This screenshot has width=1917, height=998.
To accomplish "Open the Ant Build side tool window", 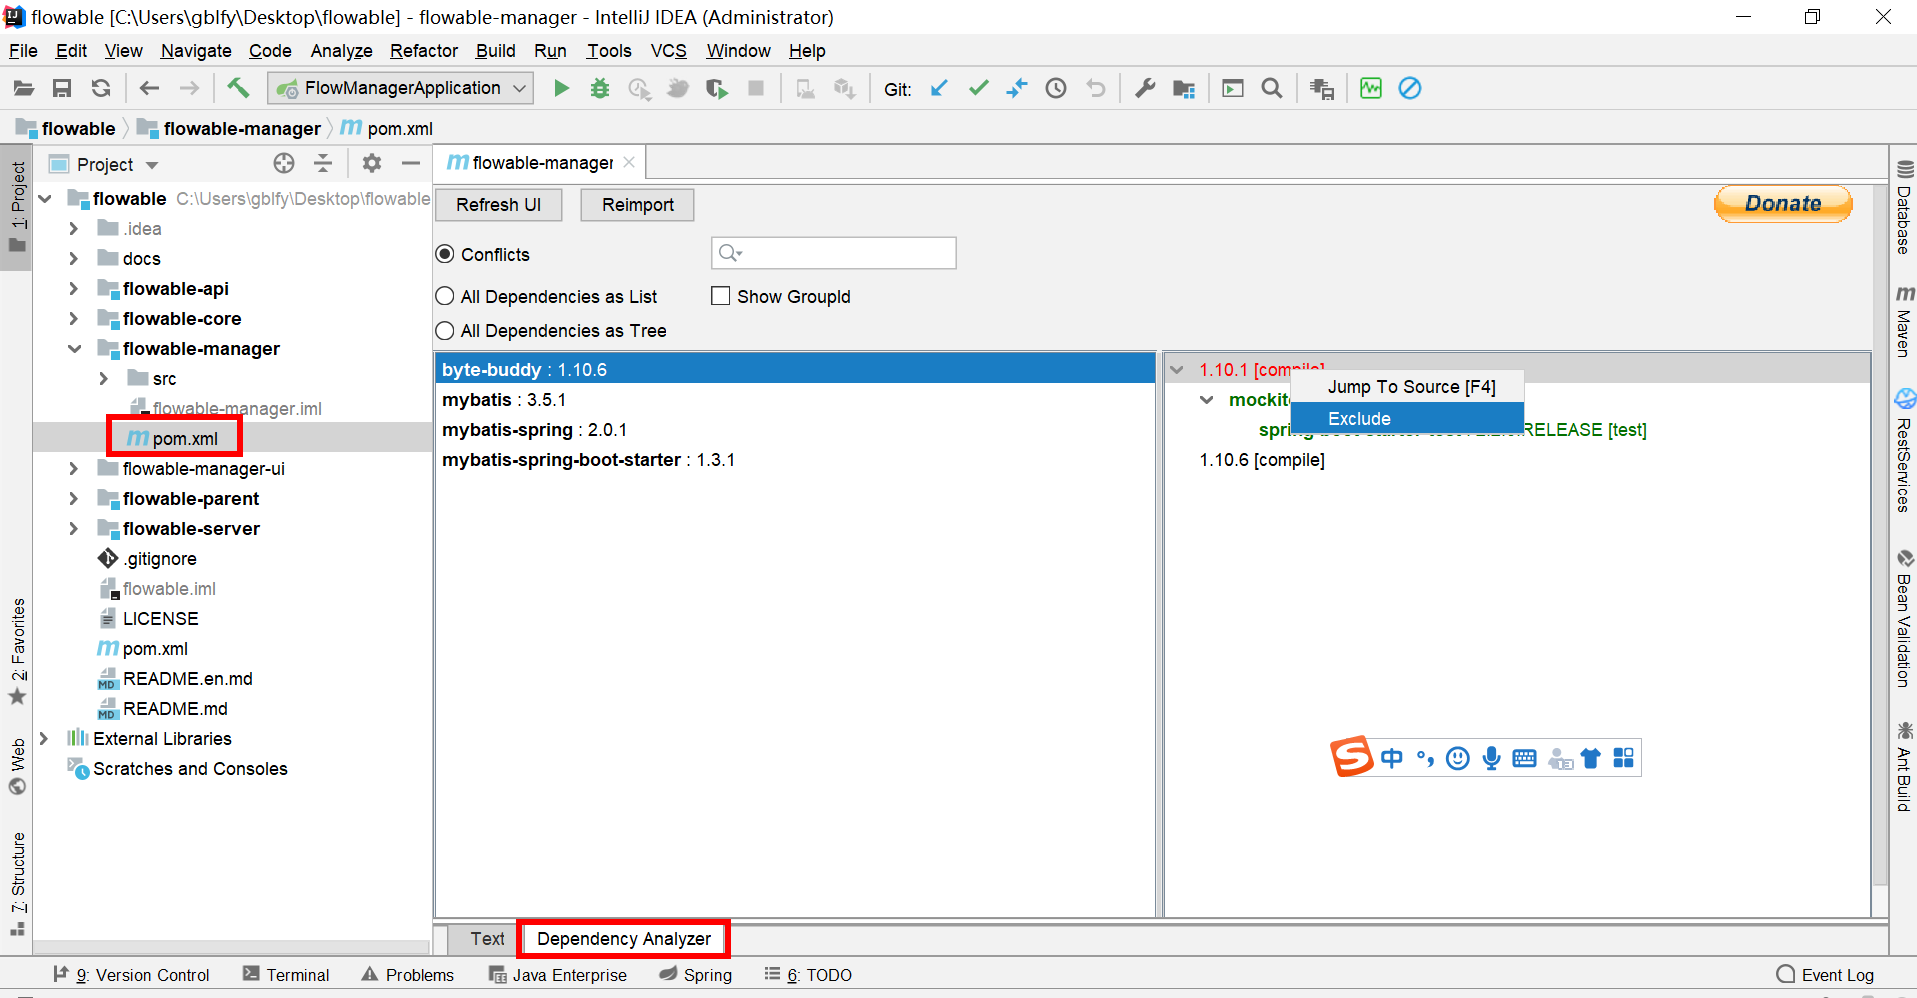I will (1904, 766).
